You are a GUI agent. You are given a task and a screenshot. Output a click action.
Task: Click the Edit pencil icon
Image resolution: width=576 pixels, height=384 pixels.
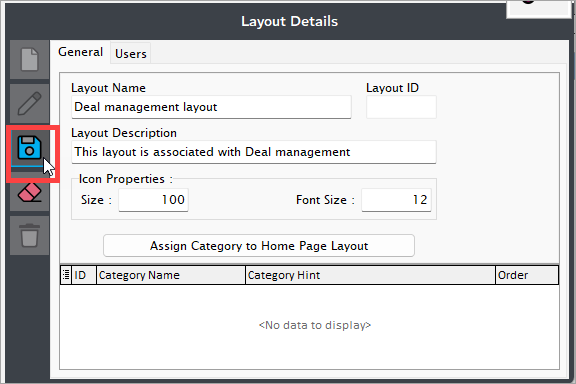[29, 103]
